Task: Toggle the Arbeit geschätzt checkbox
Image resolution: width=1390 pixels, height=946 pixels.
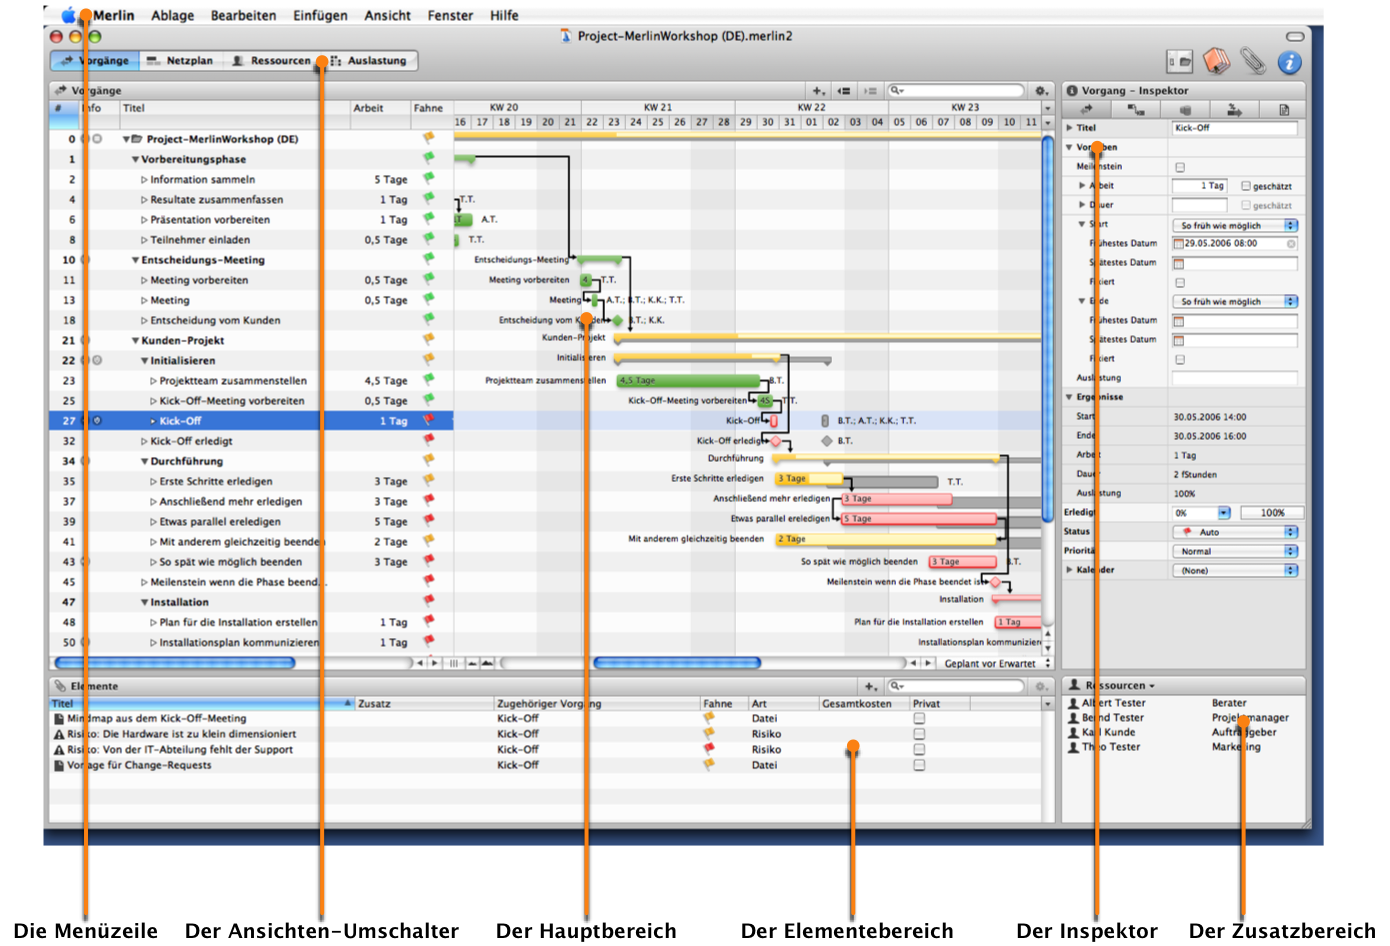Action: pos(1246,186)
